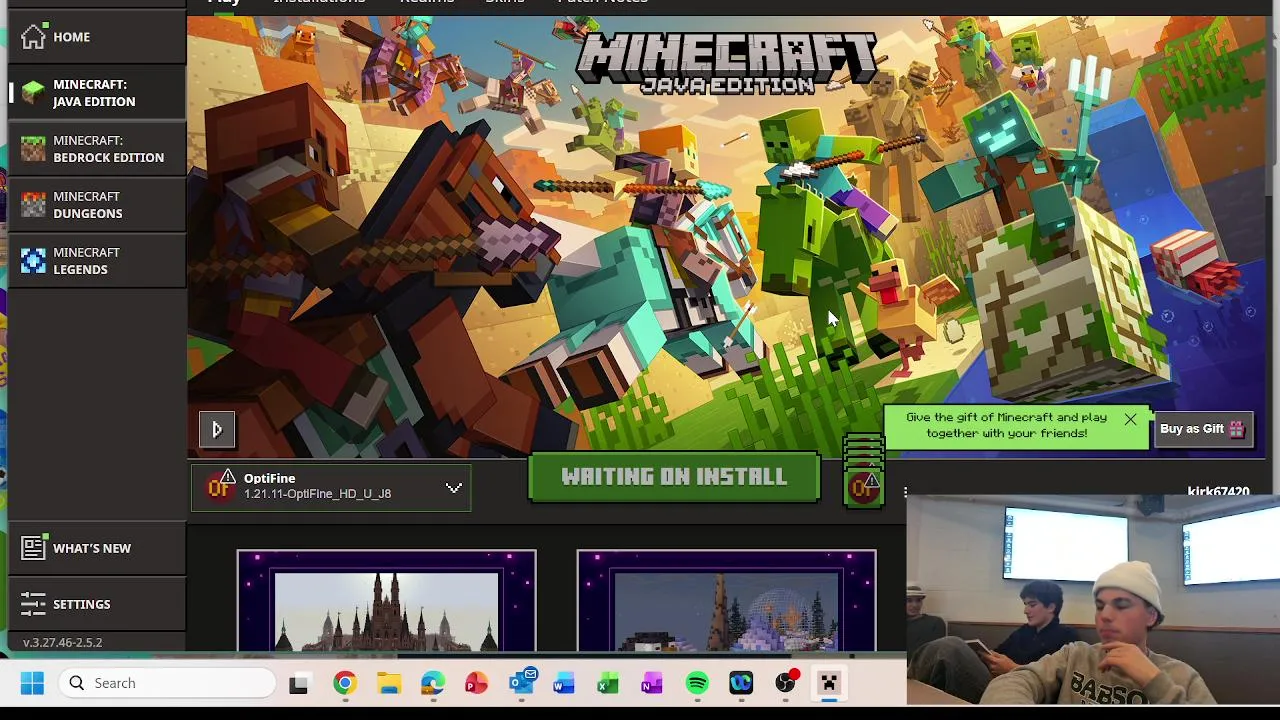Click the Buy as Gift button

pyautogui.click(x=1202, y=429)
